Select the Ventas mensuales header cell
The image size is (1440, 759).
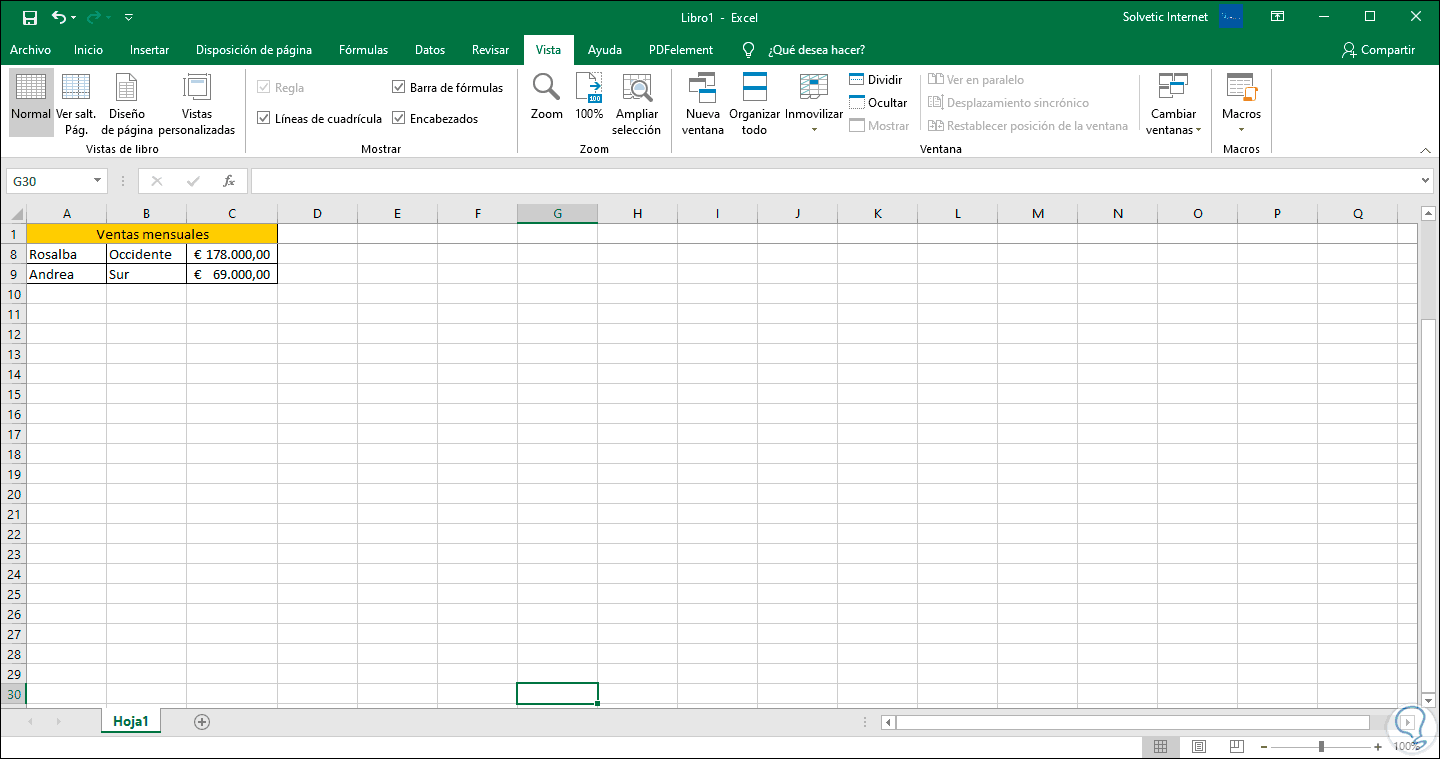[x=152, y=234]
